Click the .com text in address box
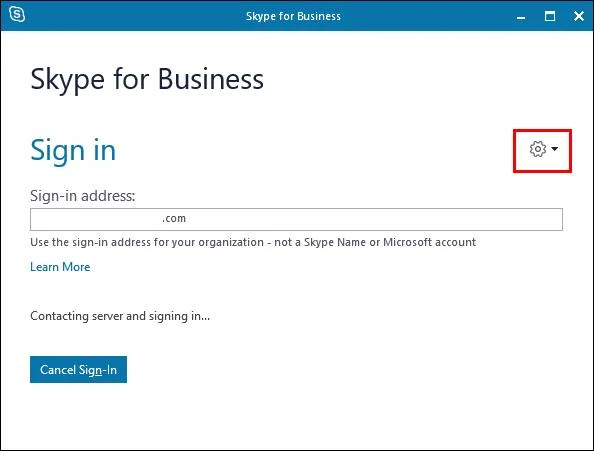594x451 pixels. [174, 218]
